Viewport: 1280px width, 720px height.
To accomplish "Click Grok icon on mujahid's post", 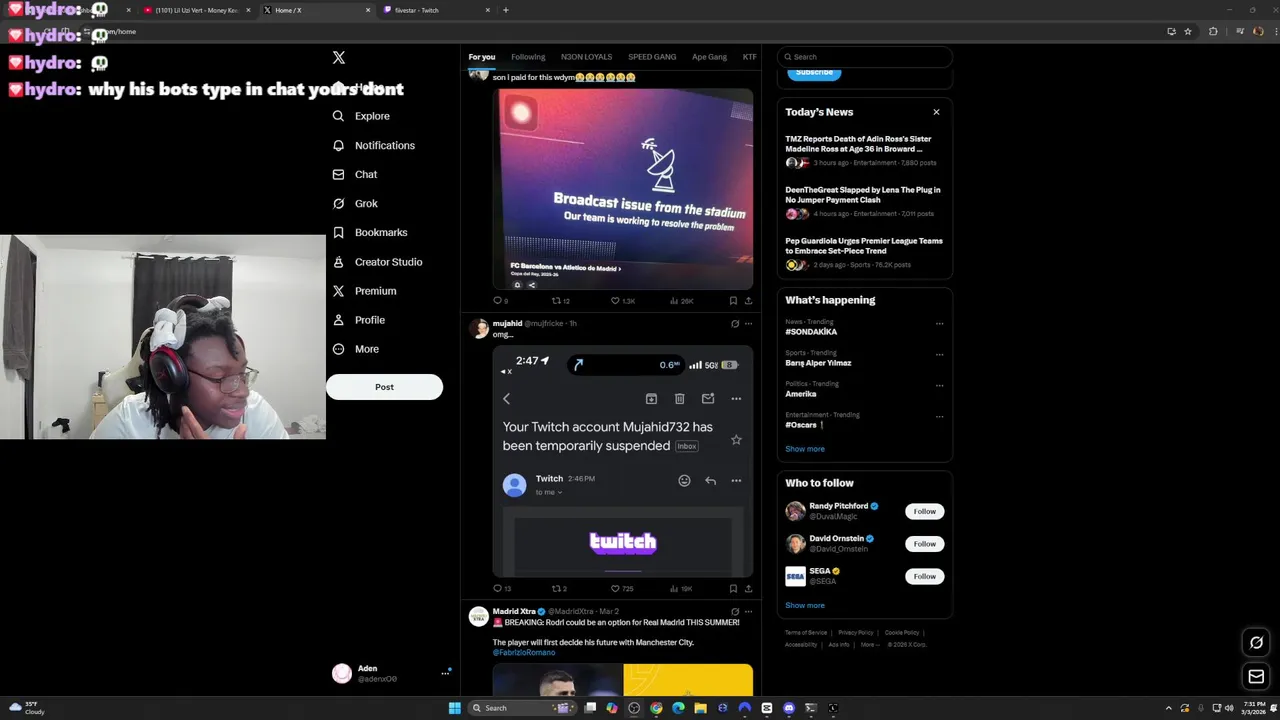I will [x=735, y=324].
